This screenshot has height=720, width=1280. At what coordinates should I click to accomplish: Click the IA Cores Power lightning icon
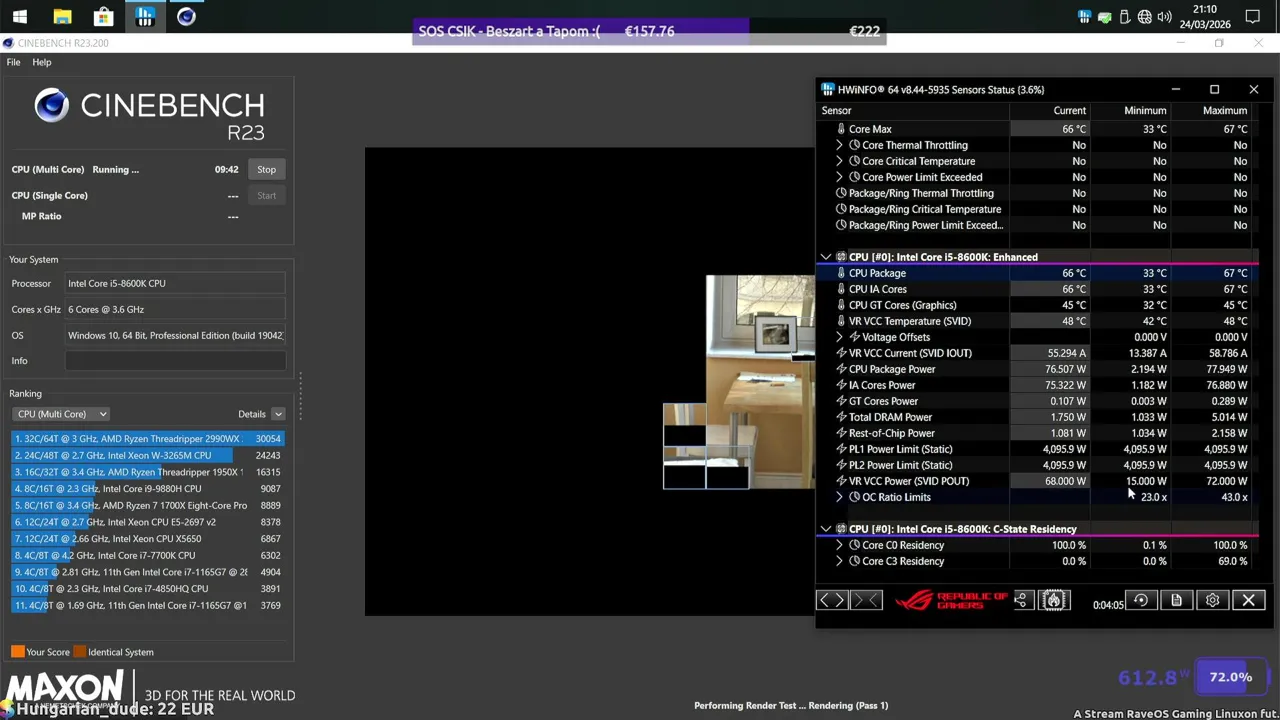(x=841, y=385)
